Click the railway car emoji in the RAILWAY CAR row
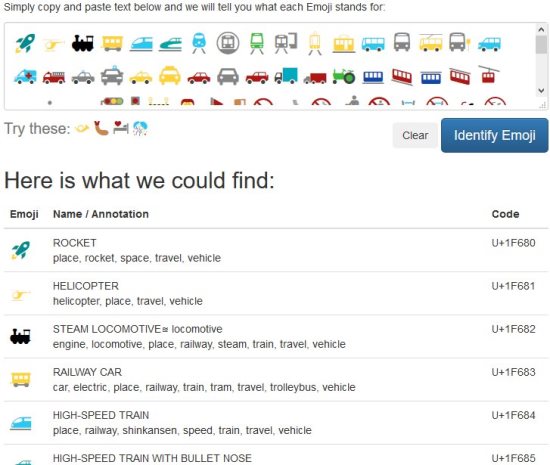The height and width of the screenshot is (465, 550). (x=21, y=379)
